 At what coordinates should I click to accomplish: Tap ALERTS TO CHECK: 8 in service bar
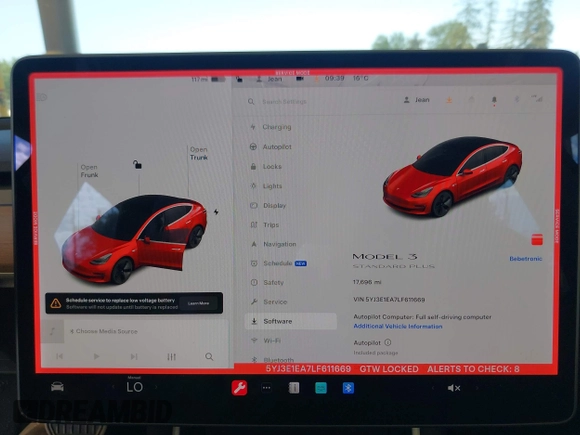point(473,369)
